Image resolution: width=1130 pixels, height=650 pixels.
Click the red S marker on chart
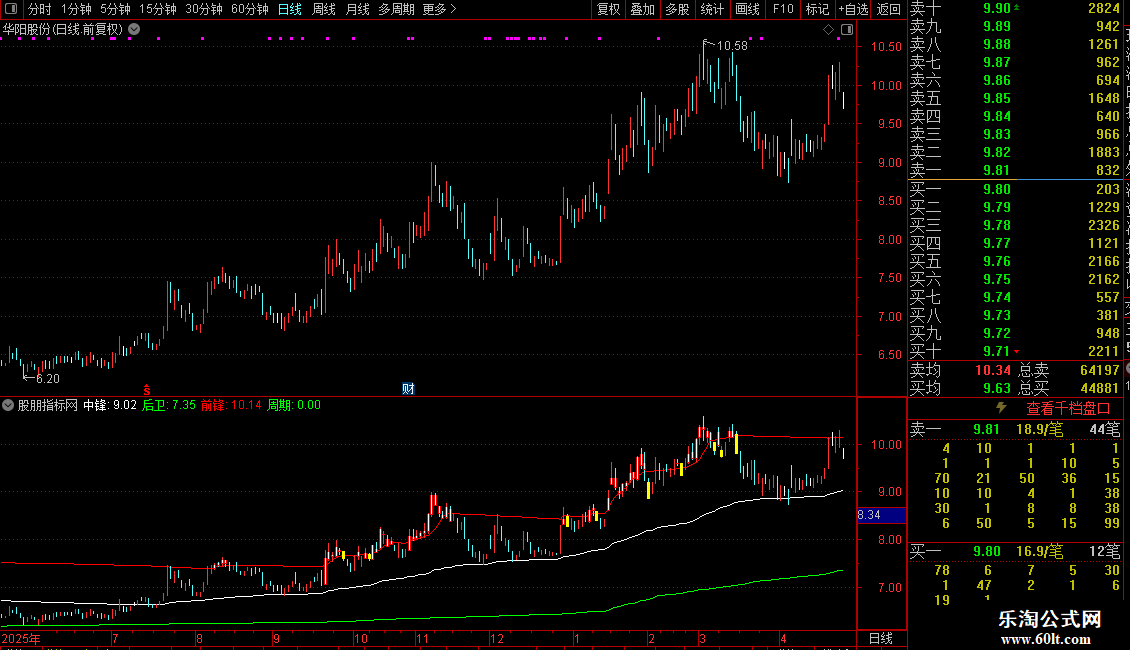coord(147,389)
